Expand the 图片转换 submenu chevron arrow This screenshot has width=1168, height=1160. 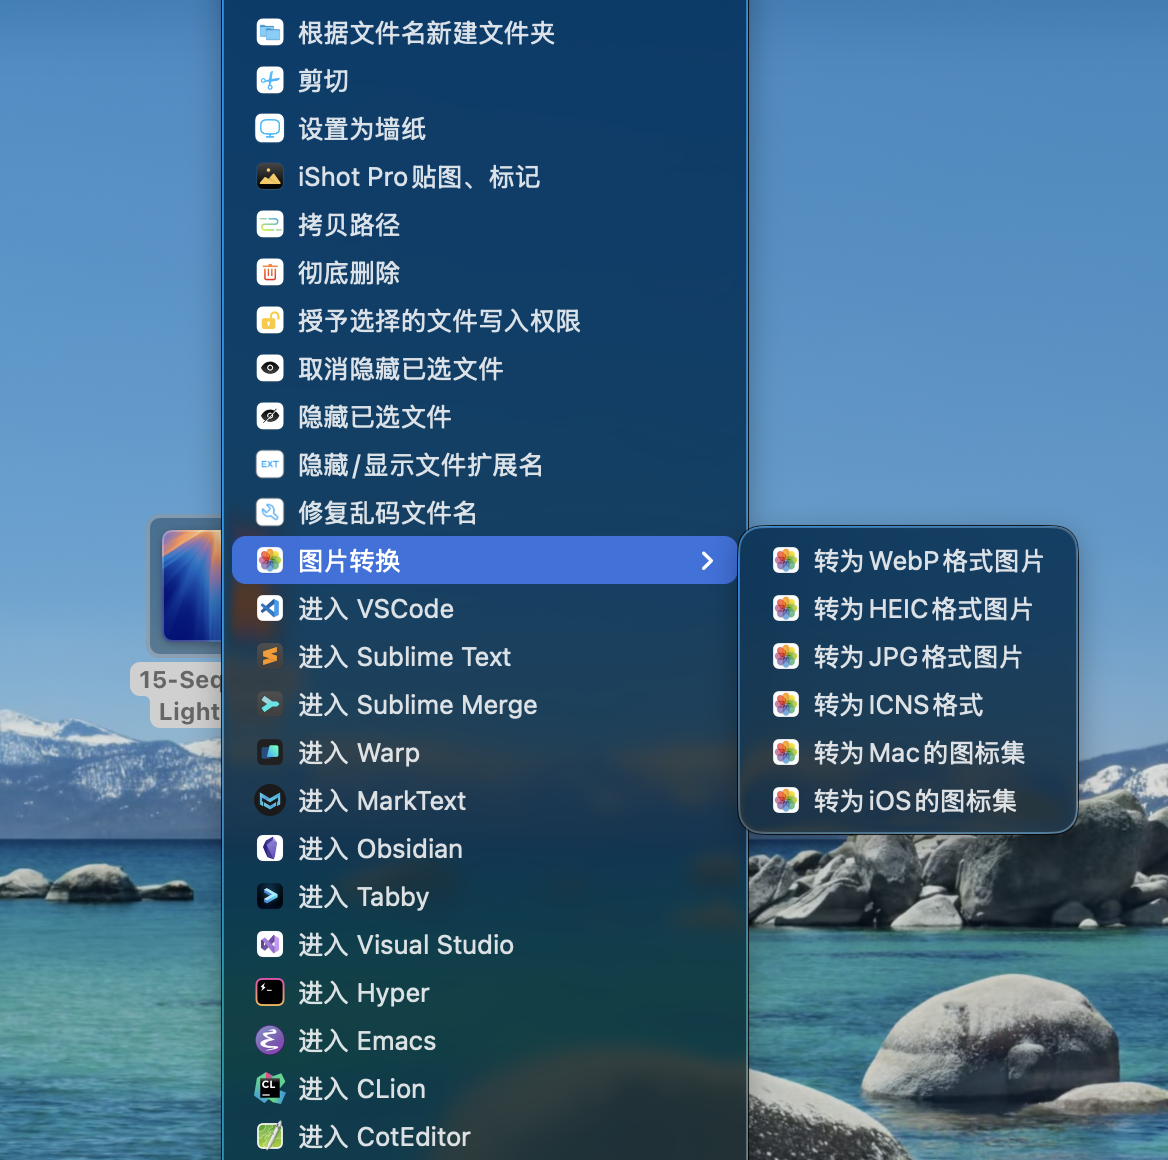pyautogui.click(x=707, y=561)
